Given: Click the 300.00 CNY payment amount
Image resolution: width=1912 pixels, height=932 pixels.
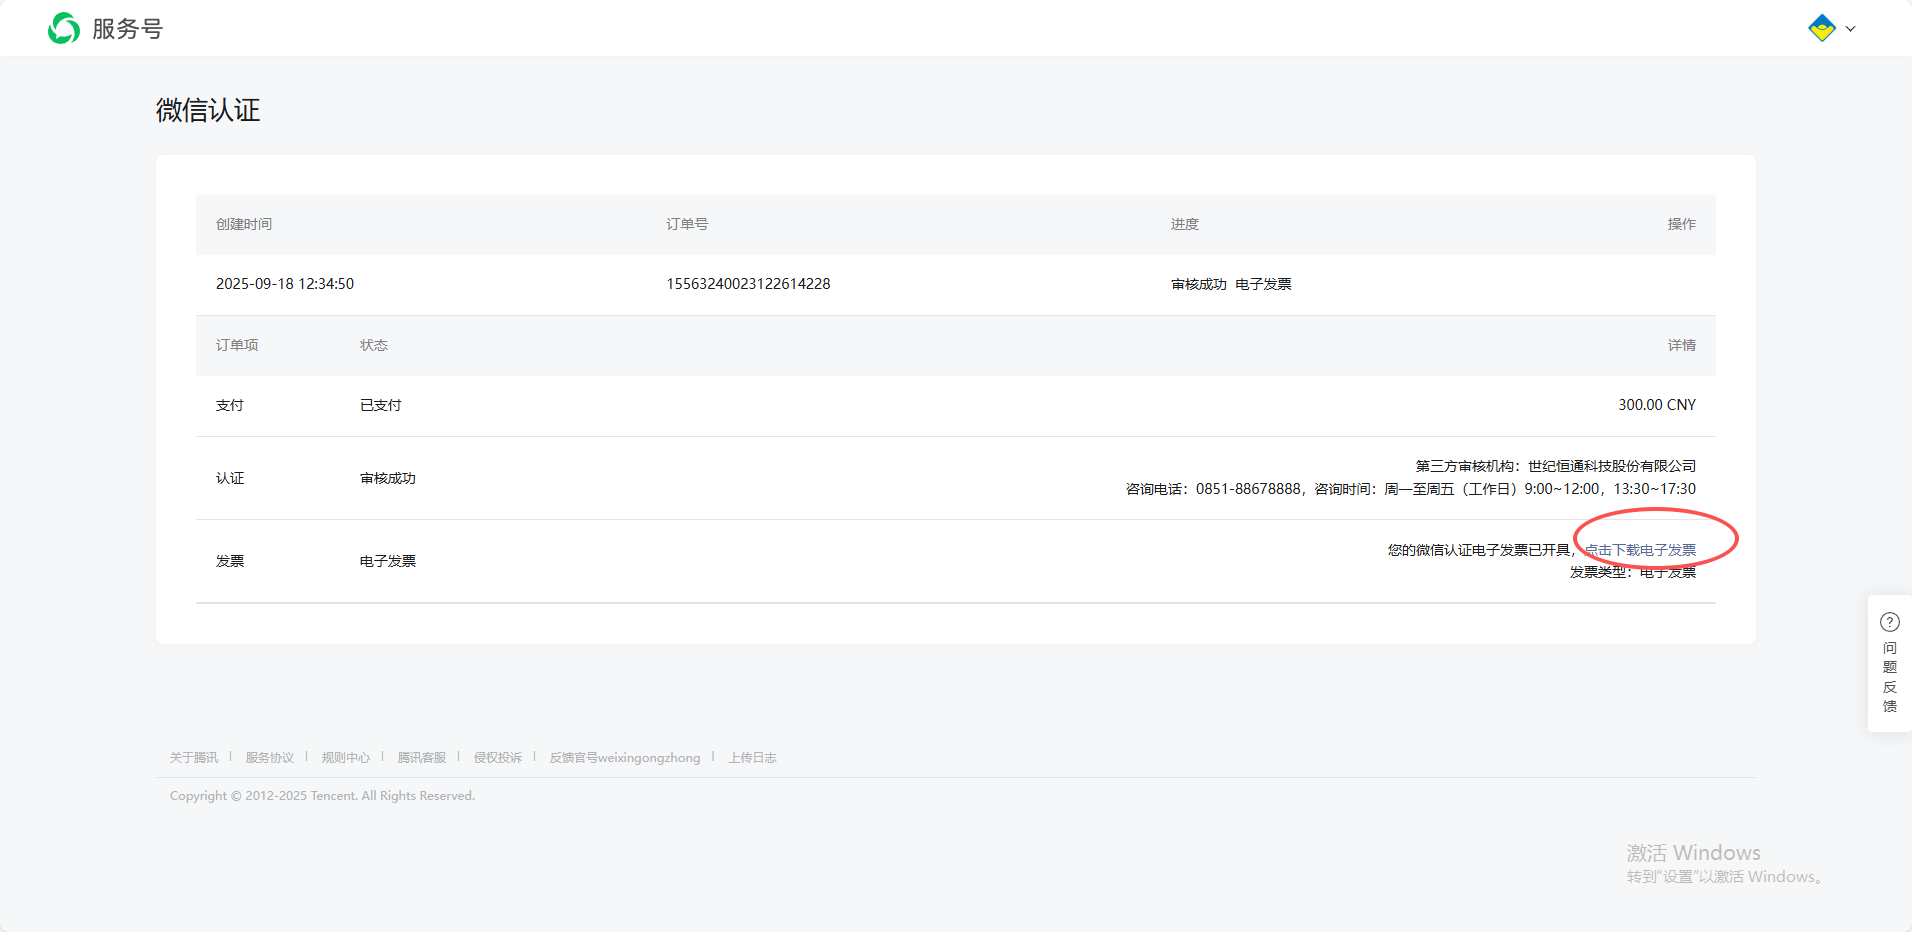Looking at the screenshot, I should [x=1657, y=405].
